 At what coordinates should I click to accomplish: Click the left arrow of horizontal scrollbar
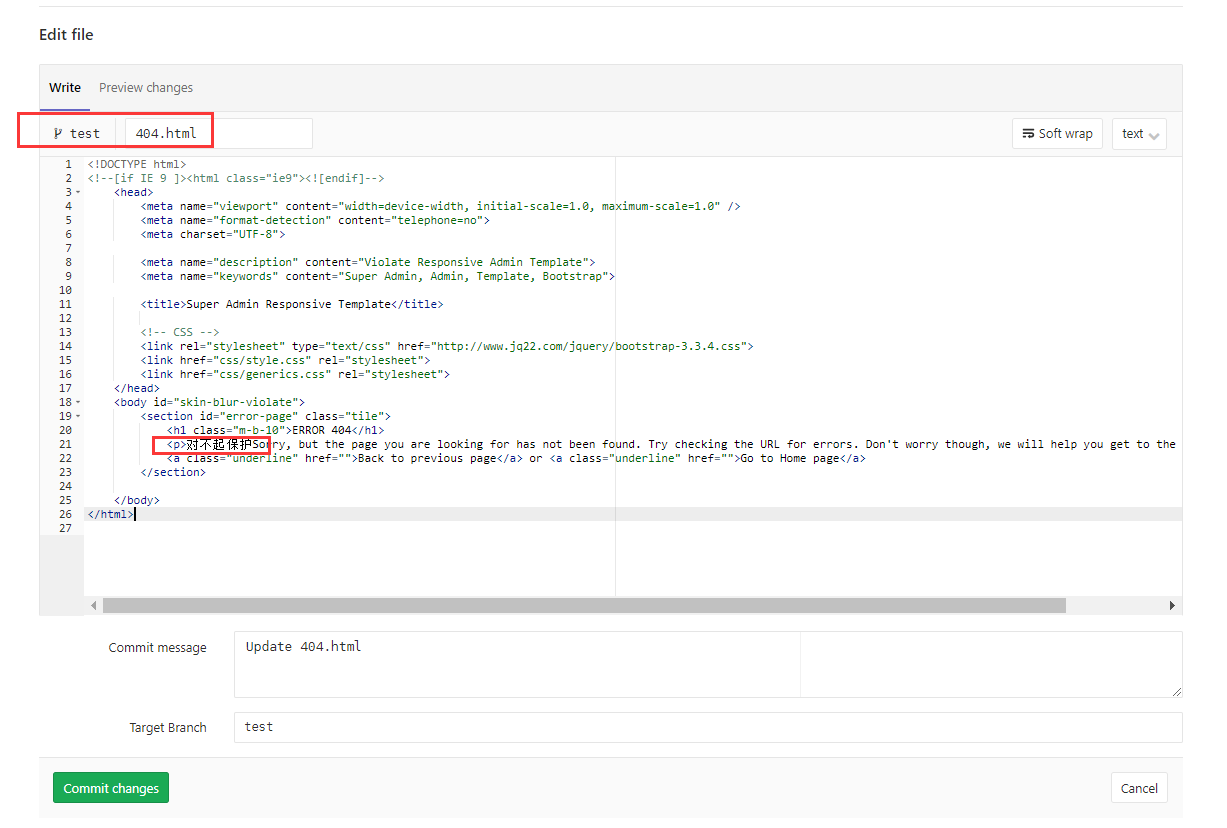93,605
